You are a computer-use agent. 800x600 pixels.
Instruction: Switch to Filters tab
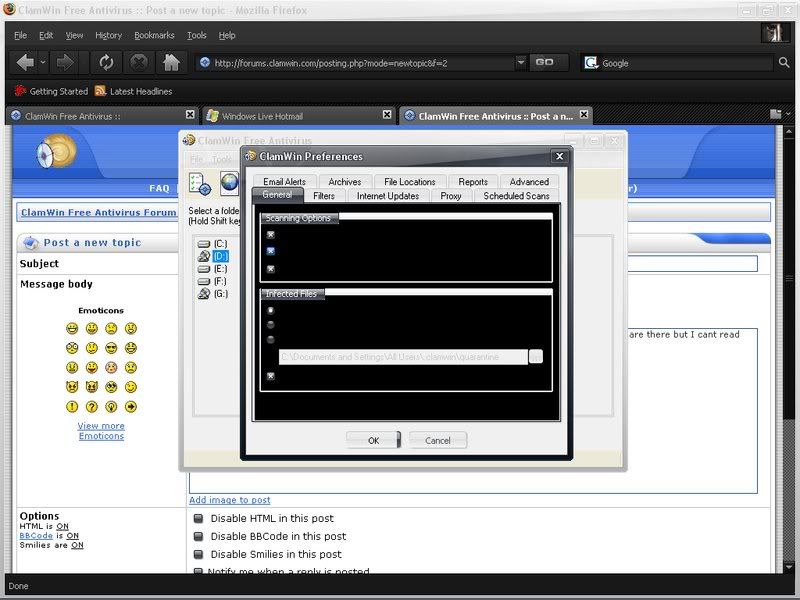324,196
